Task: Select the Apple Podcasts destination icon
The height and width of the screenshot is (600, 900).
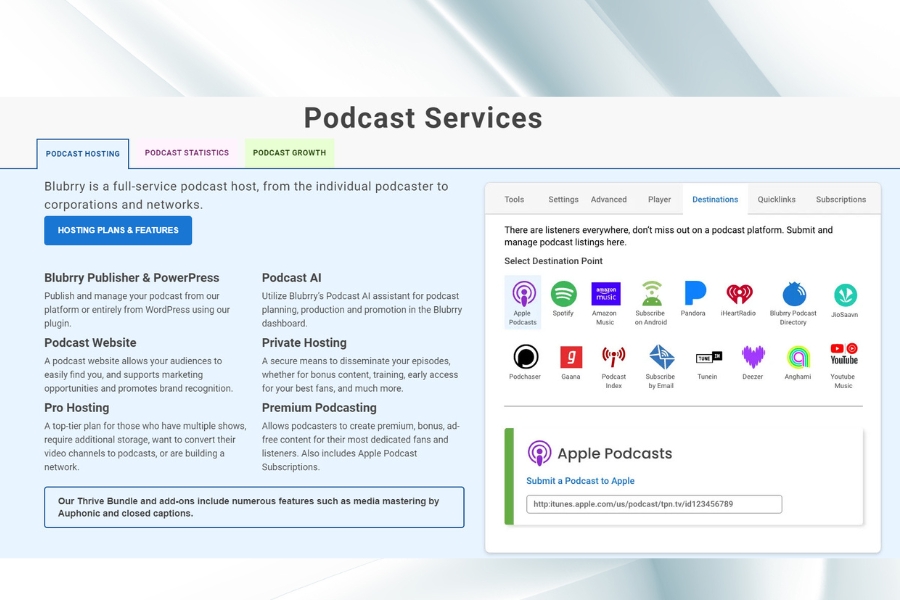Action: click(523, 294)
